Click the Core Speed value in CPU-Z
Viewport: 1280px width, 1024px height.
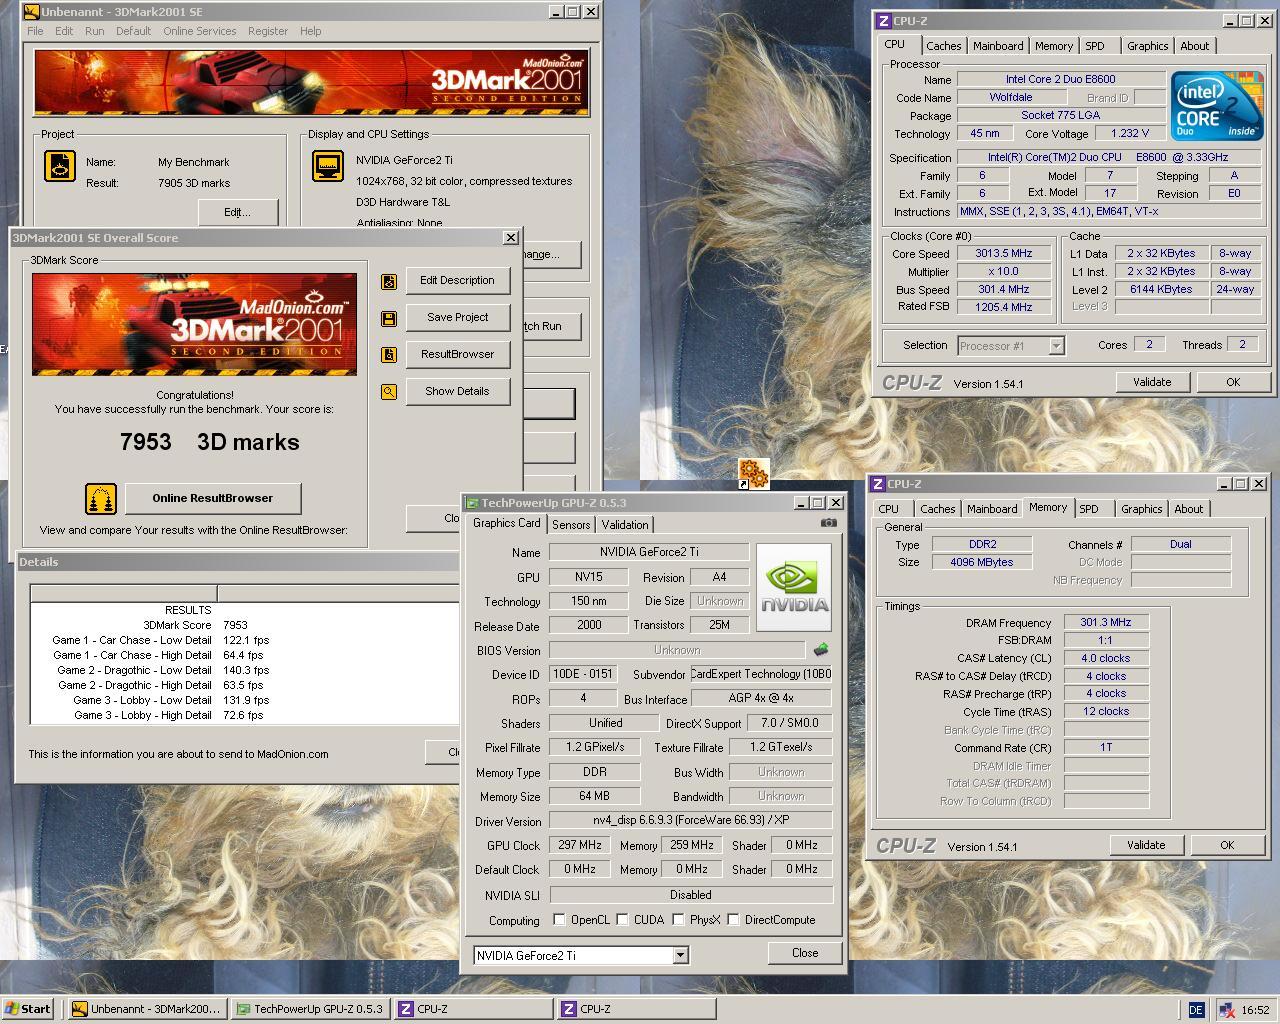tap(1003, 254)
